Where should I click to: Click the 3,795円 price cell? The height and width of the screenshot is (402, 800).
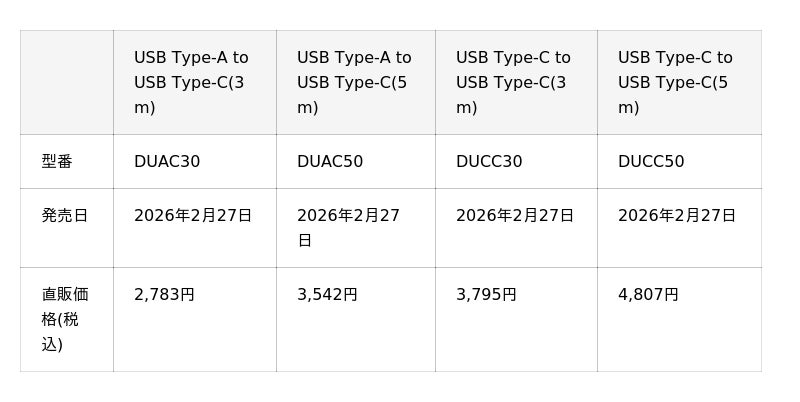click(486, 295)
